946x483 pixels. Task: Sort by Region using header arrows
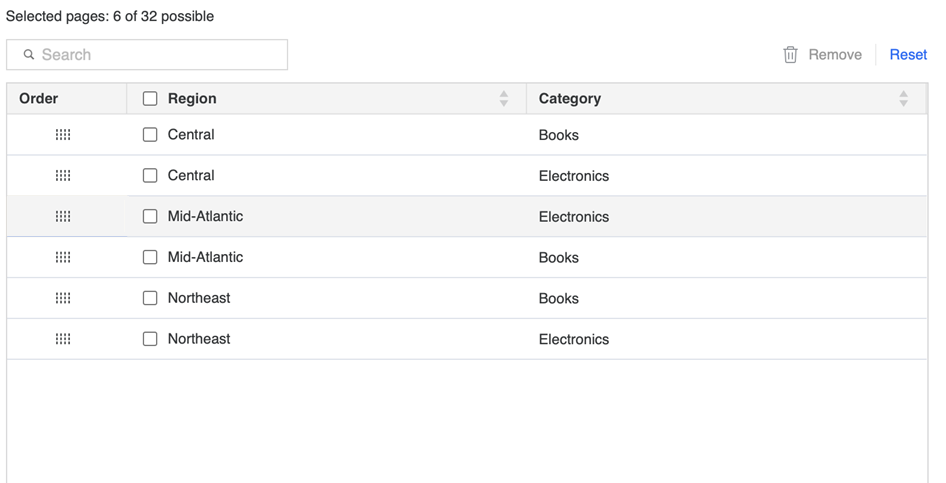[x=504, y=99]
